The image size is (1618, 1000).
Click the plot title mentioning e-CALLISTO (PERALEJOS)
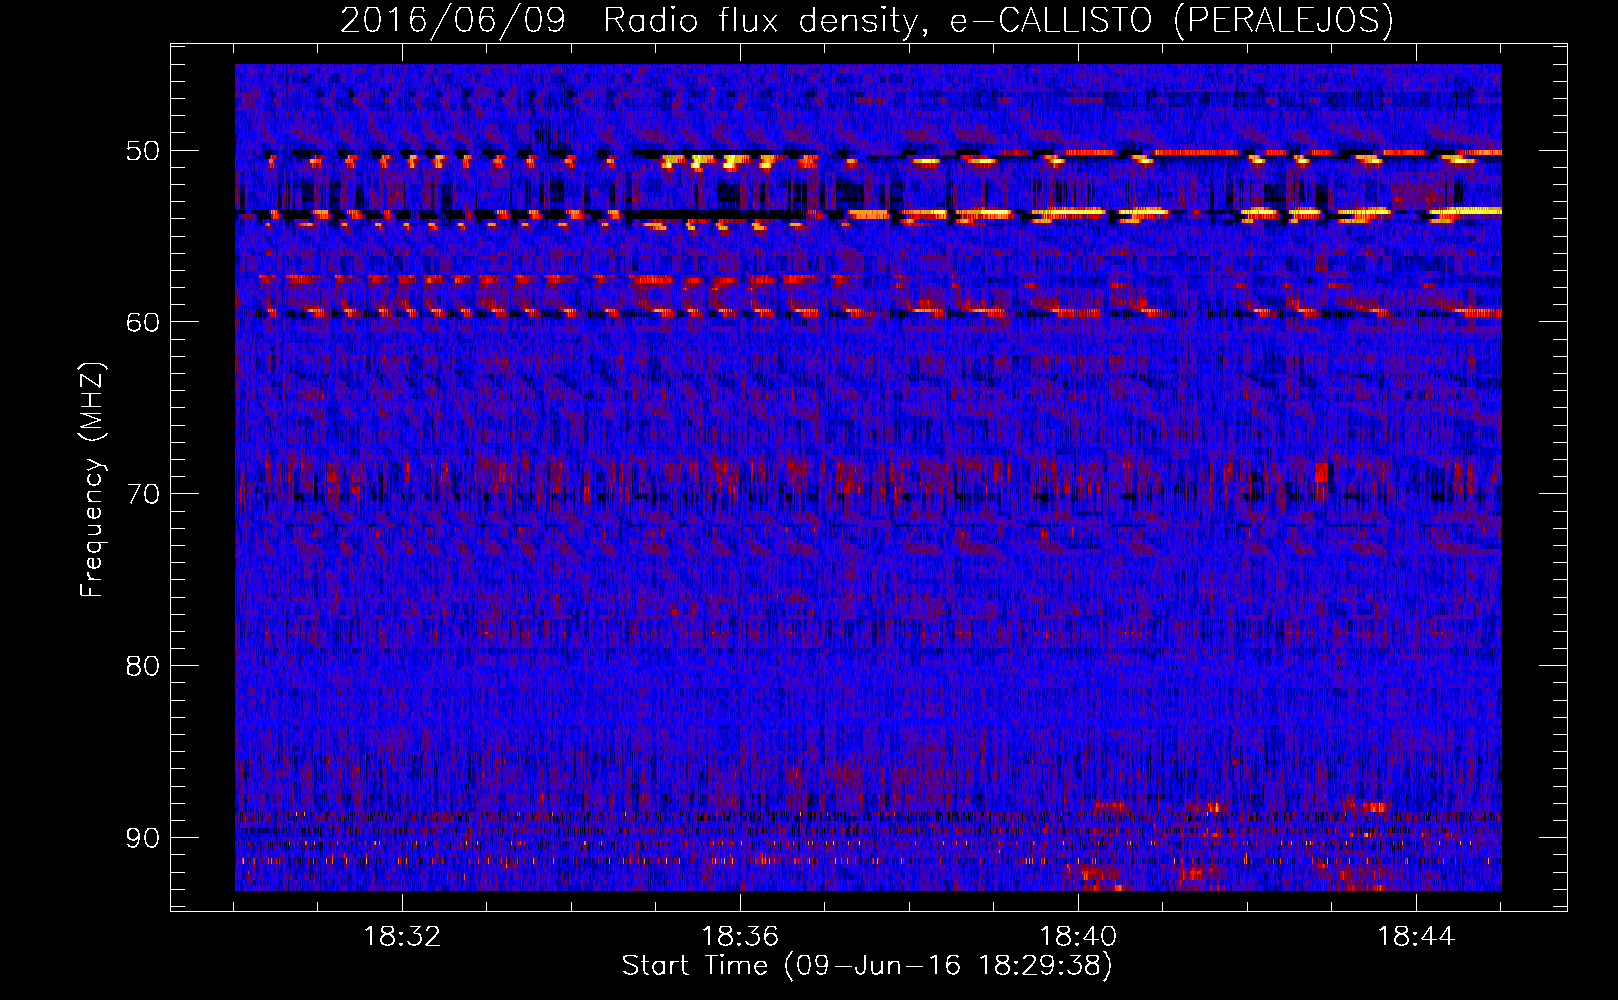click(867, 20)
